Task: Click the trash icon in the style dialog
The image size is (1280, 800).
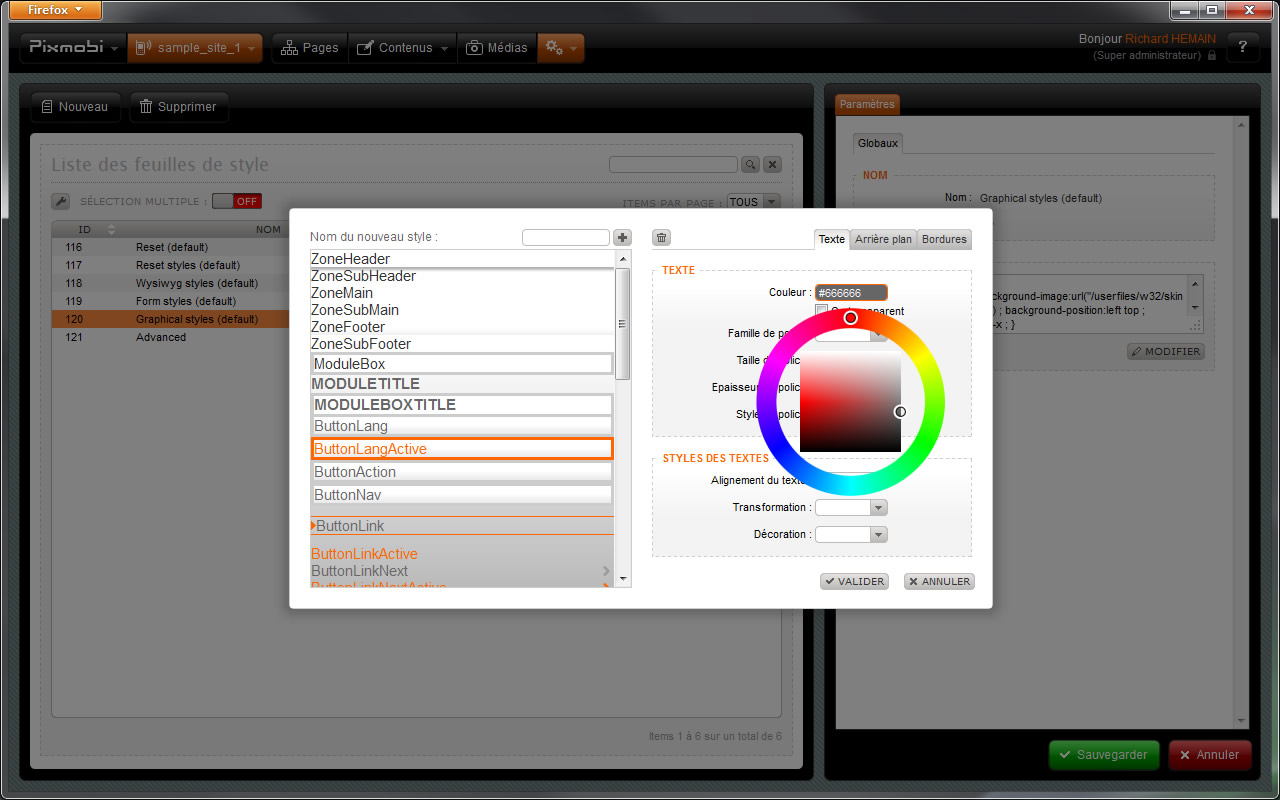Action: click(661, 238)
